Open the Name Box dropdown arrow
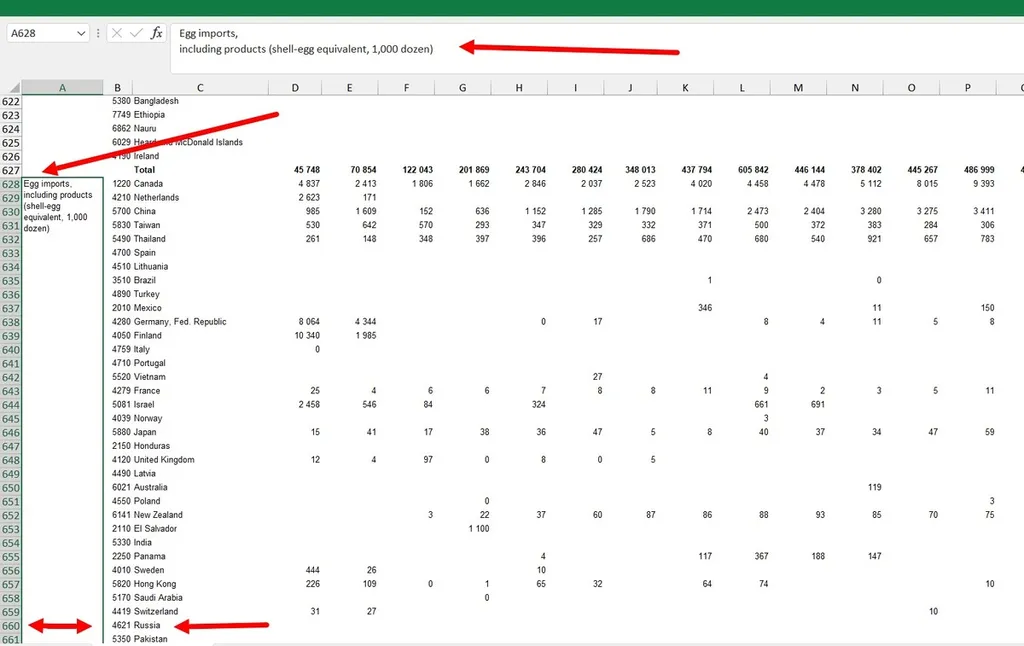This screenshot has width=1024, height=646. click(81, 33)
